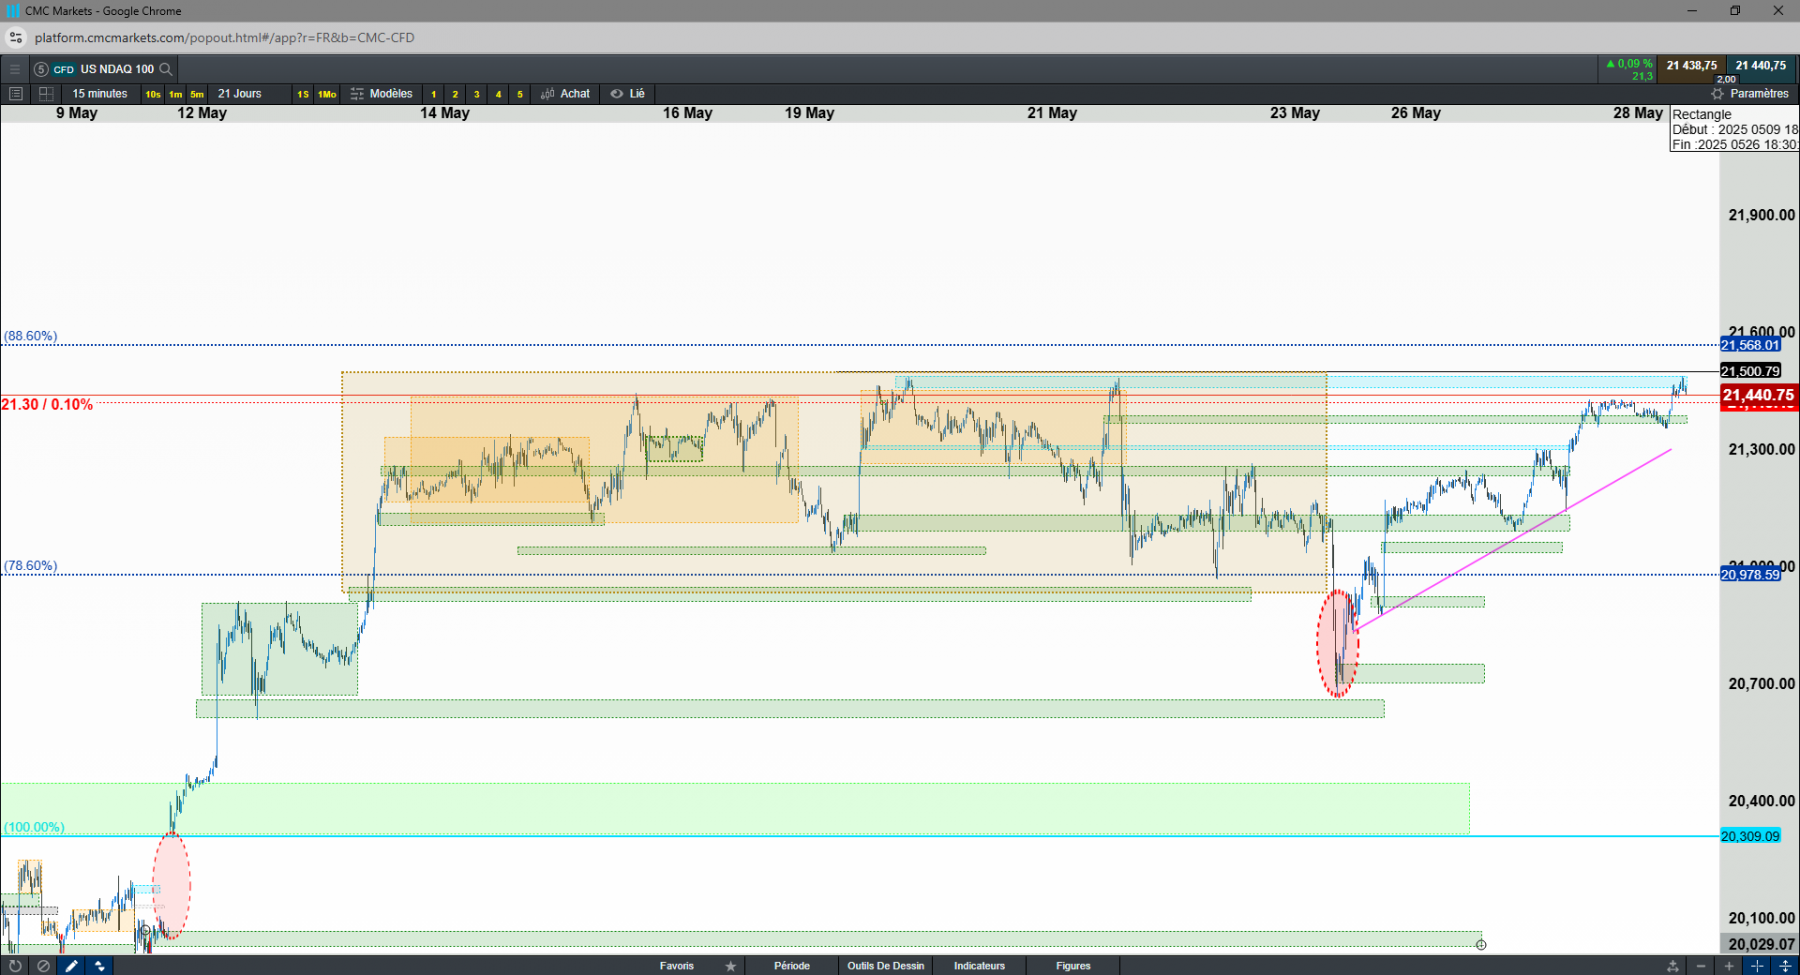The image size is (1800, 975).
Task: Expand the Modèles templates menu
Action: click(381, 94)
